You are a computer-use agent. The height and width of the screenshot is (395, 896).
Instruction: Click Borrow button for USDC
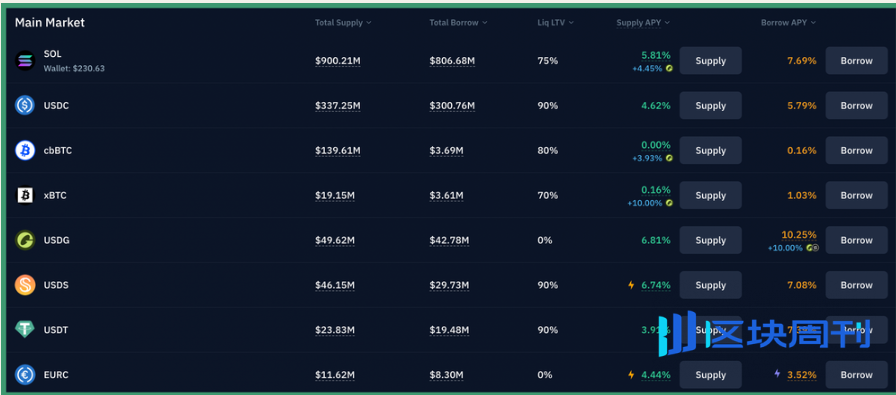tap(856, 106)
